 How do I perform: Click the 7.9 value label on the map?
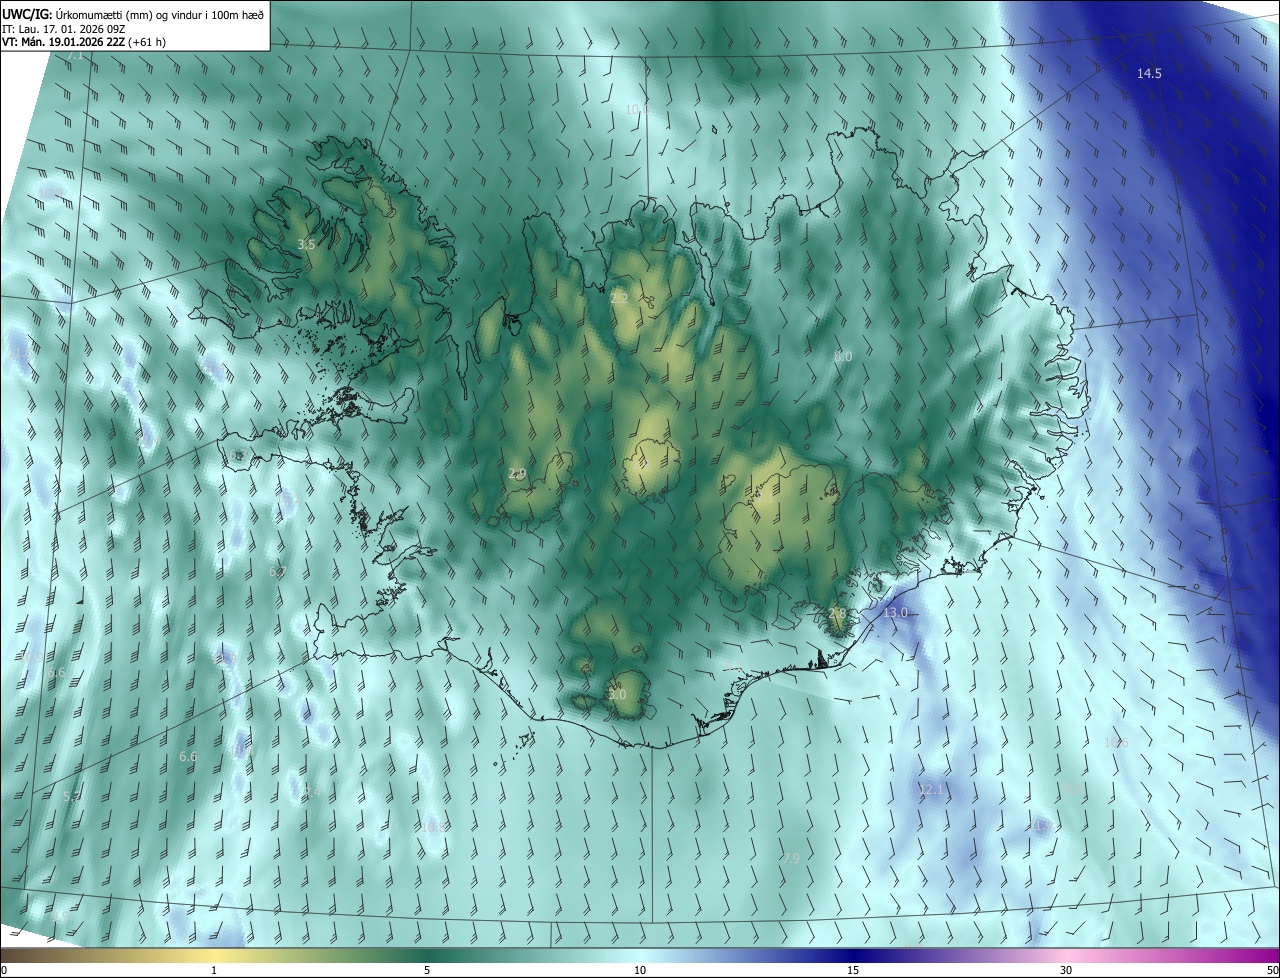(x=790, y=858)
